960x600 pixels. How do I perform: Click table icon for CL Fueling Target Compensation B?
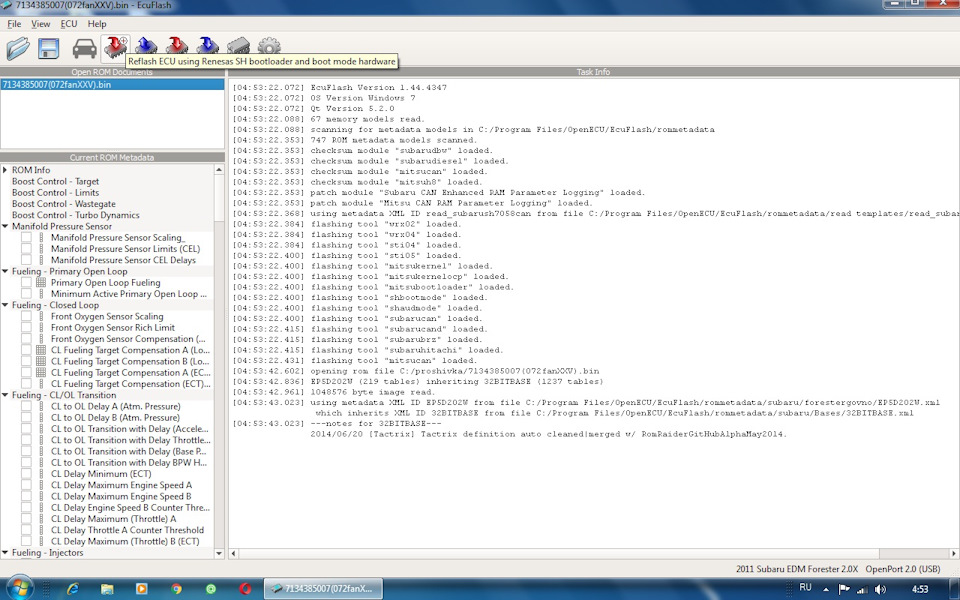pos(41,361)
